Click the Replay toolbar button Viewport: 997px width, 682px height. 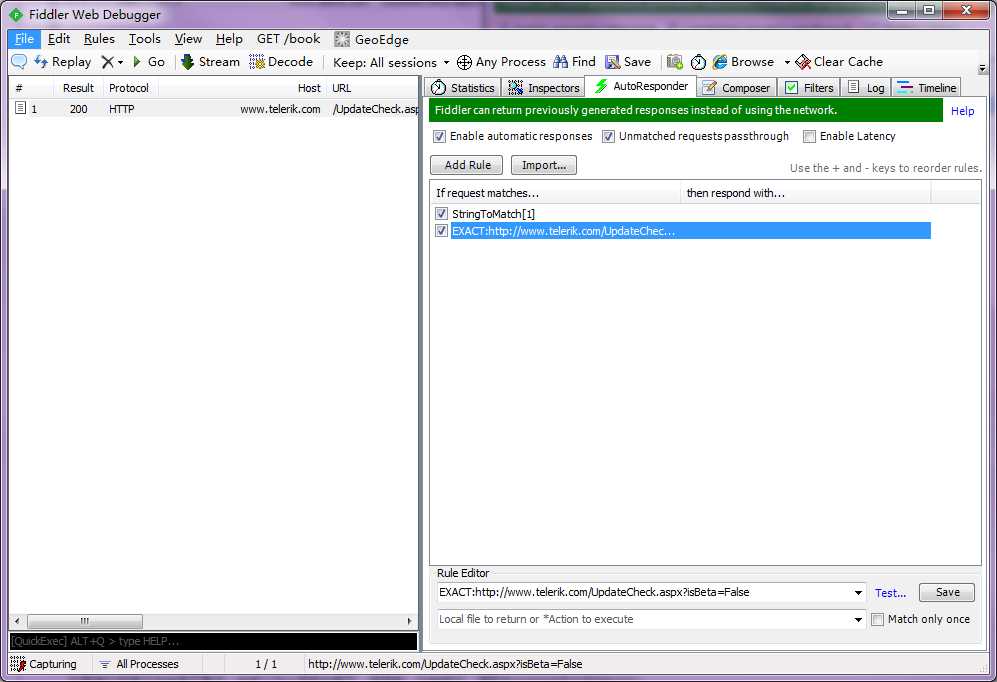point(63,62)
